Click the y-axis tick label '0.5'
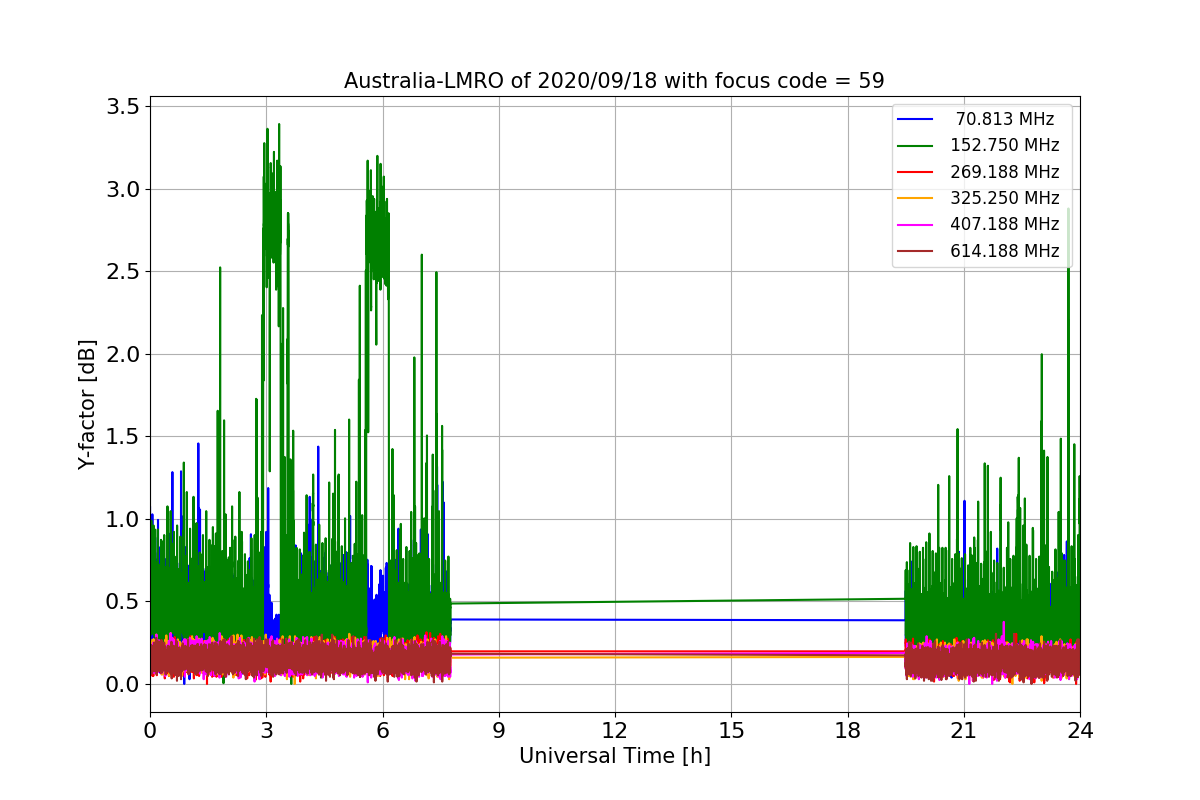The height and width of the screenshot is (800, 1200). [x=124, y=602]
